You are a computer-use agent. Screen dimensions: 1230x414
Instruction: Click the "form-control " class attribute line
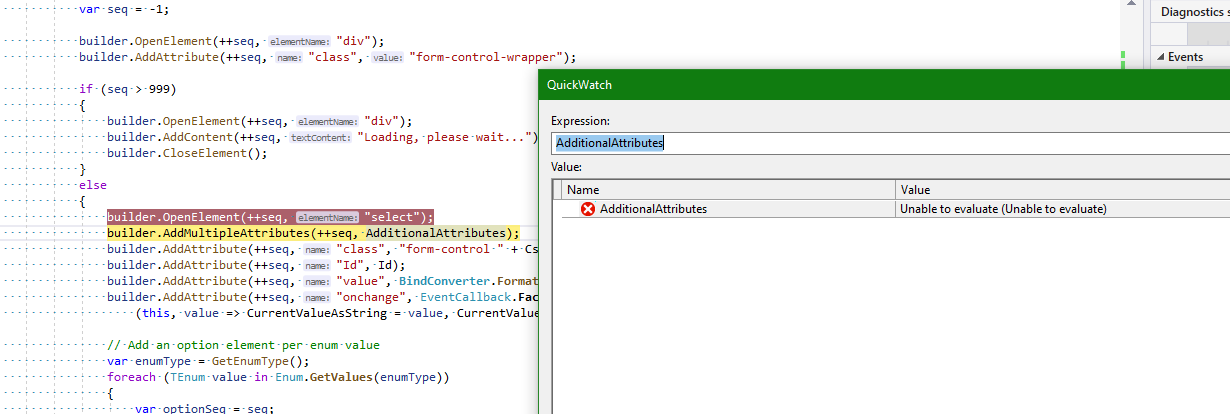pyautogui.click(x=322, y=249)
